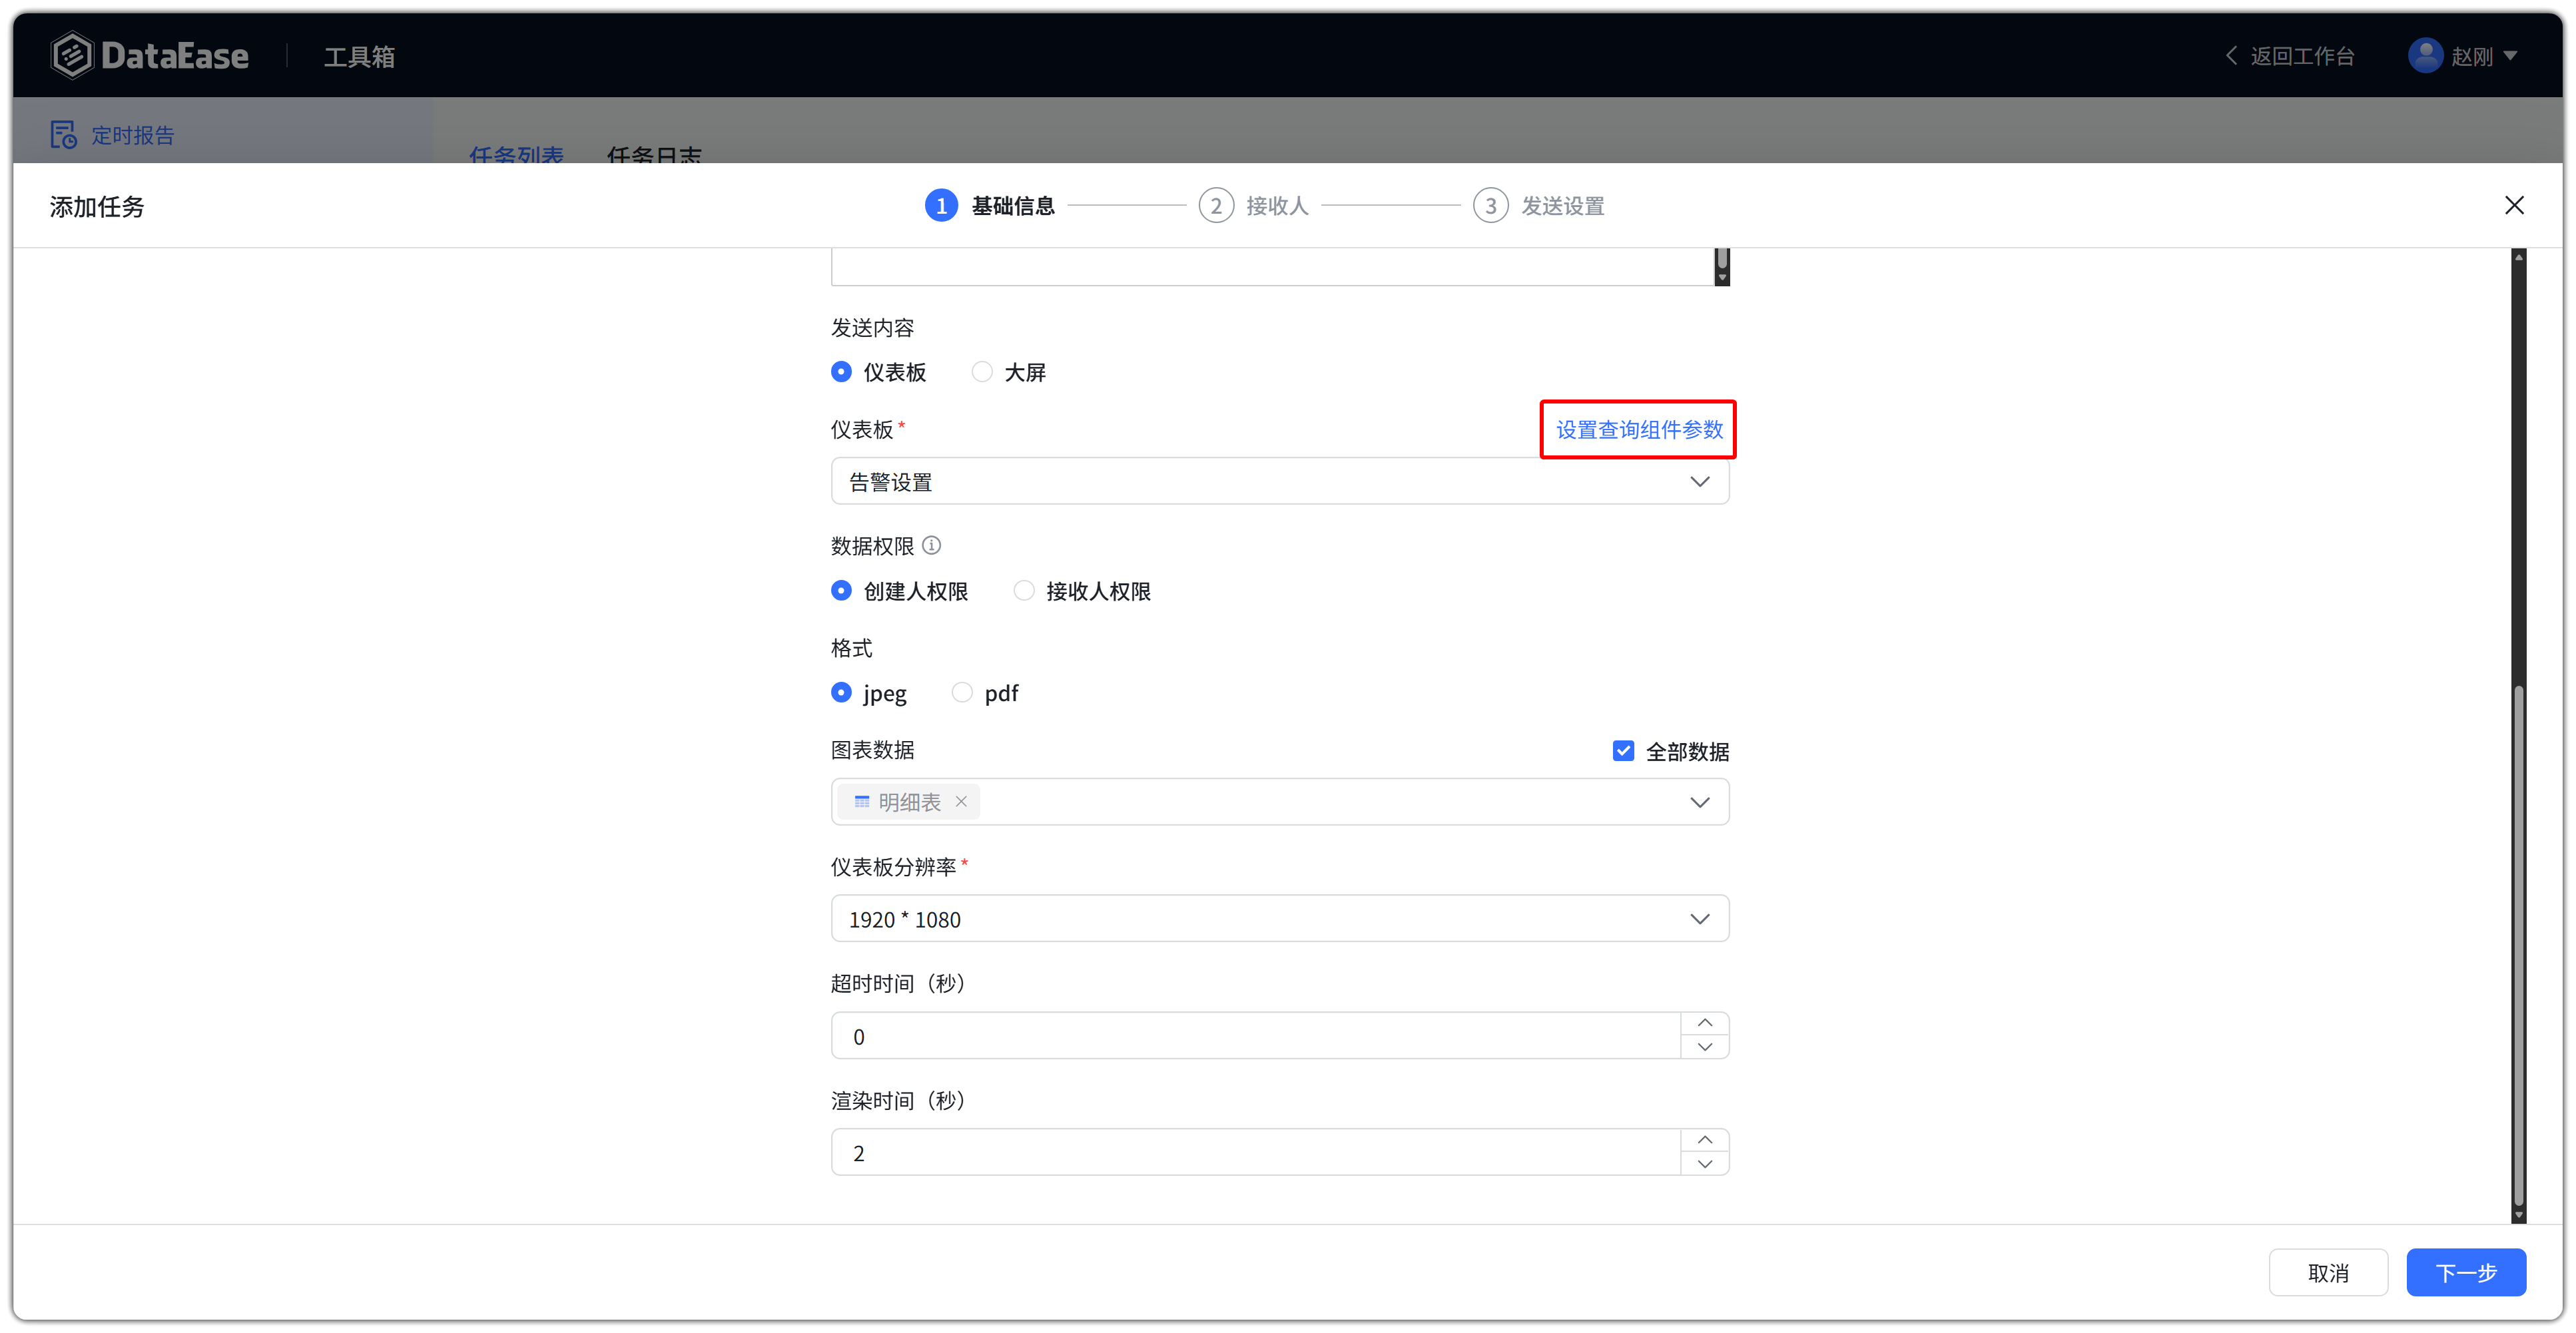Image resolution: width=2576 pixels, height=1333 pixels.
Task: Open 工具箱 in the top bar
Action: click(359, 57)
